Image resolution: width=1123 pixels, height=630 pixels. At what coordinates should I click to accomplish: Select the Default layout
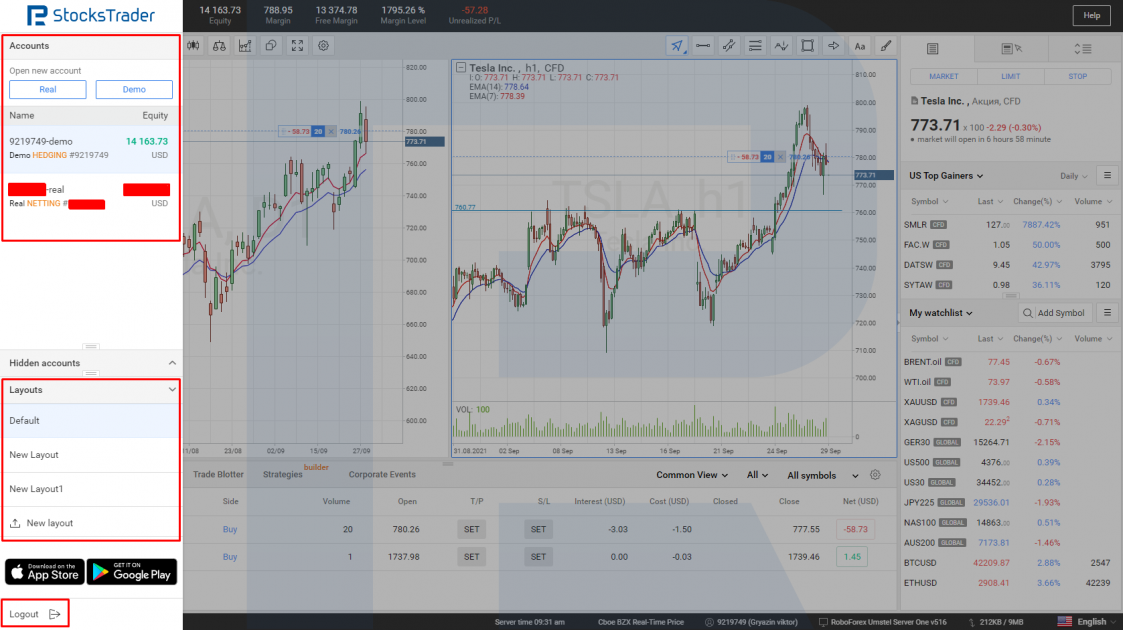coord(90,421)
